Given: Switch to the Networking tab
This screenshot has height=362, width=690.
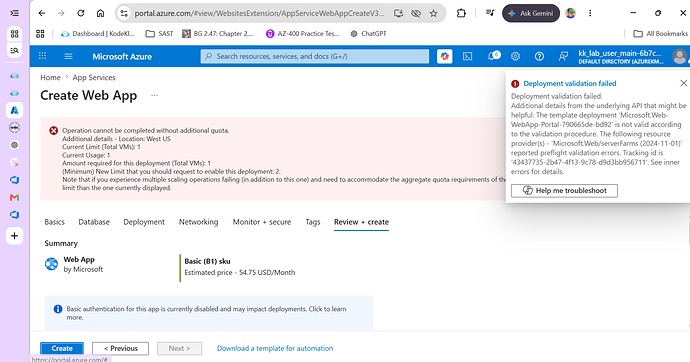Looking at the screenshot, I should click(x=198, y=222).
